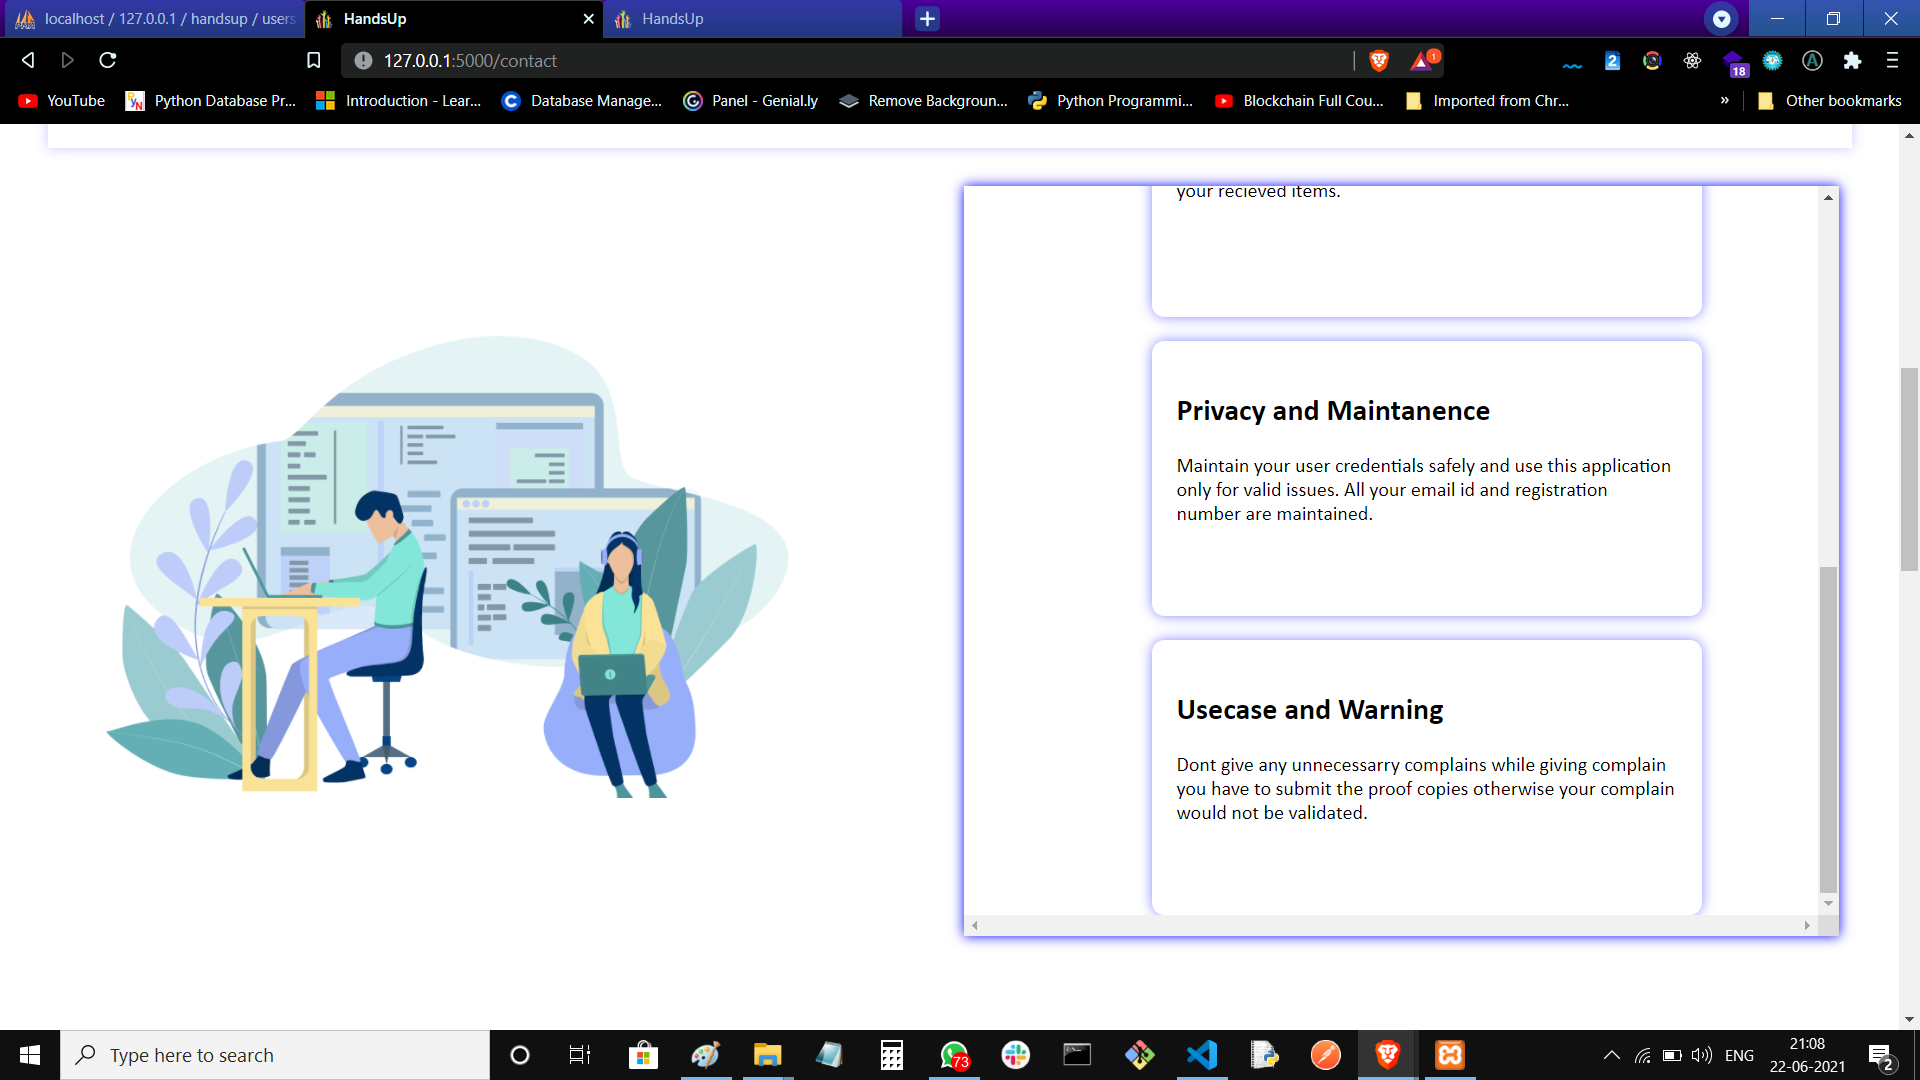Click the Privacy and Maintanence heading
The height and width of the screenshot is (1080, 1920).
pos(1333,411)
